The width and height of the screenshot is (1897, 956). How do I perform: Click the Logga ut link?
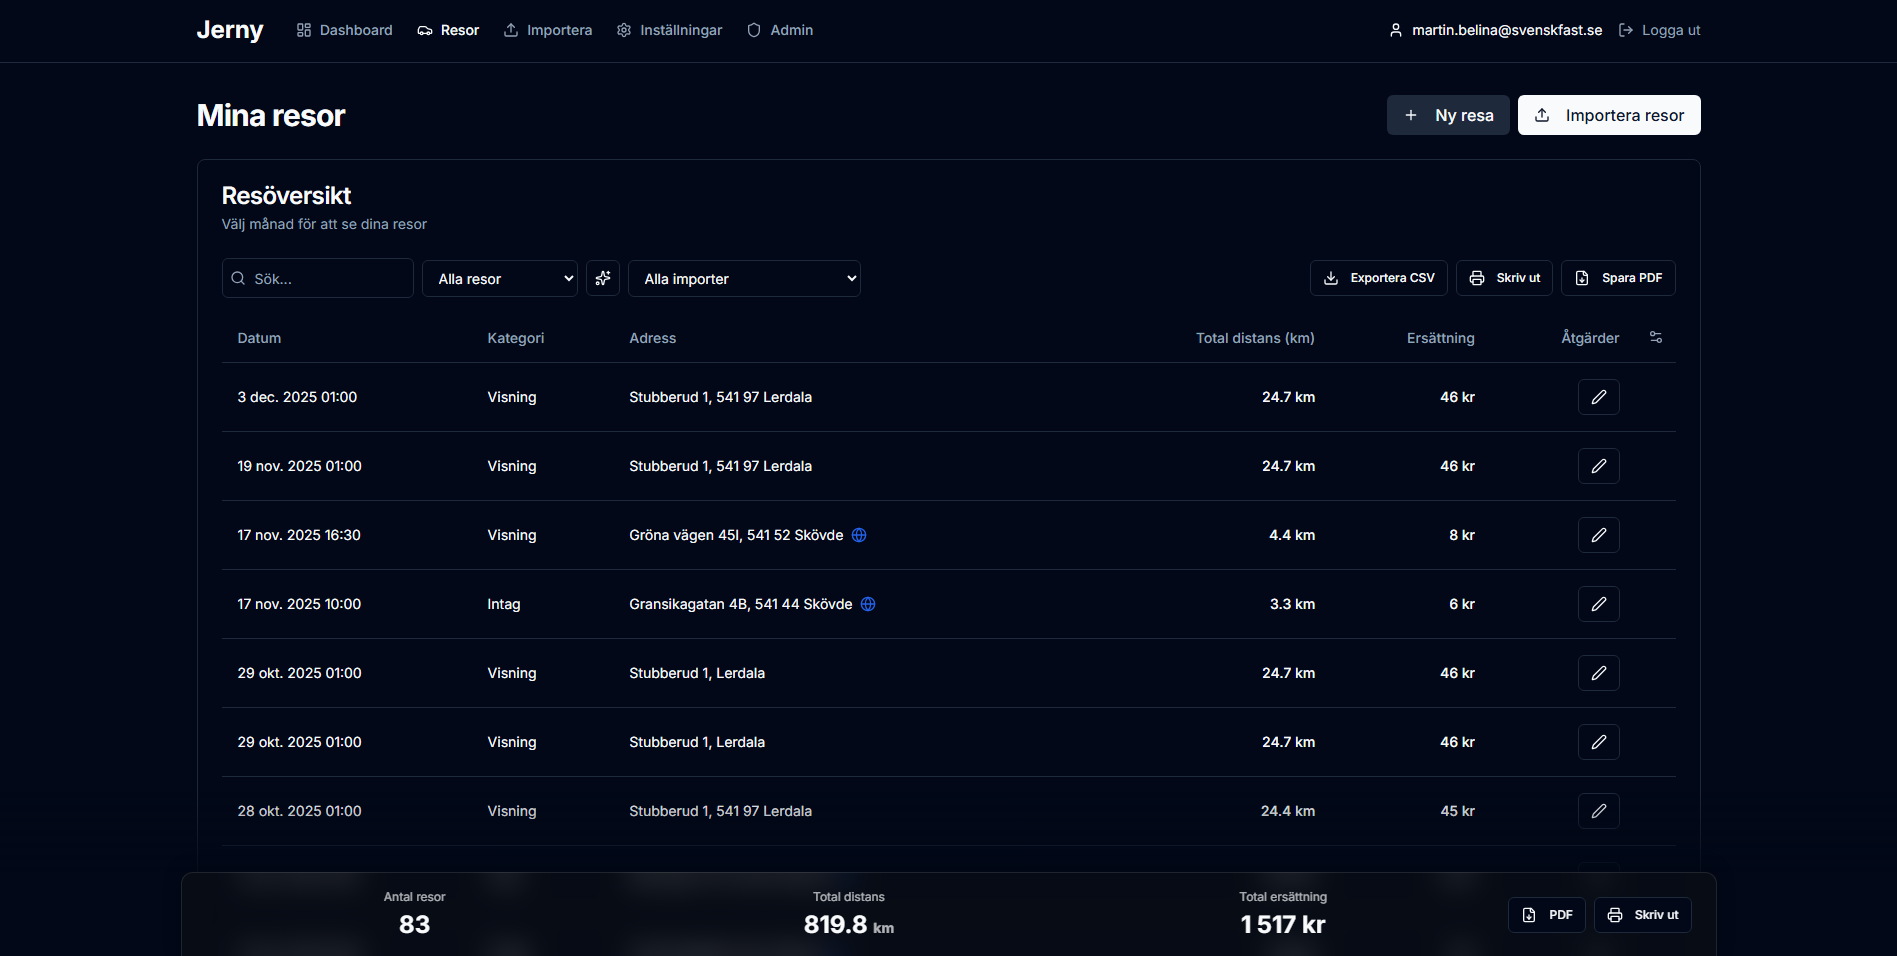click(x=1659, y=30)
